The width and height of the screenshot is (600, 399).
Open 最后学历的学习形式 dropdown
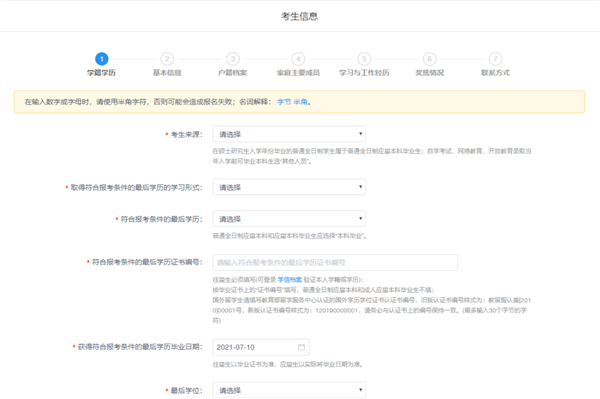pyautogui.click(x=289, y=187)
